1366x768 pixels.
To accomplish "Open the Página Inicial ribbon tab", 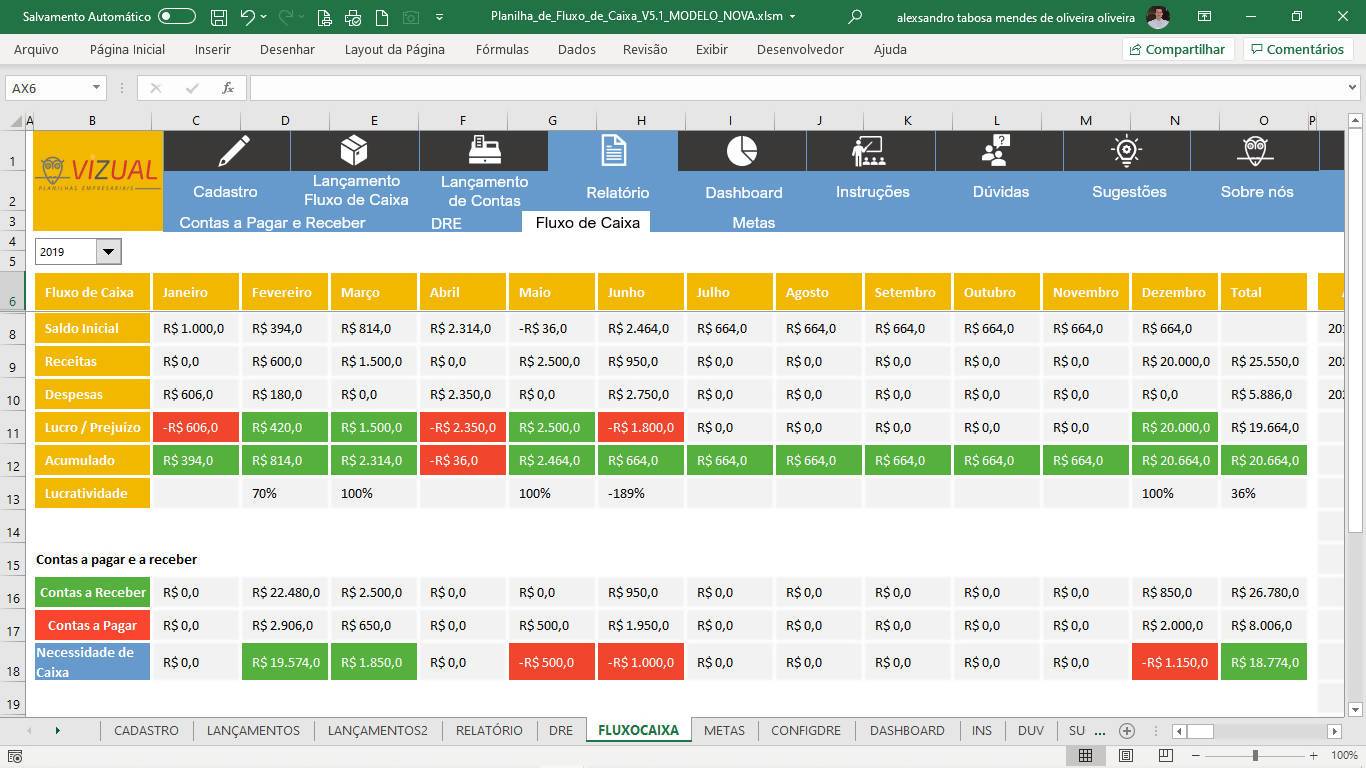I will click(x=127, y=49).
